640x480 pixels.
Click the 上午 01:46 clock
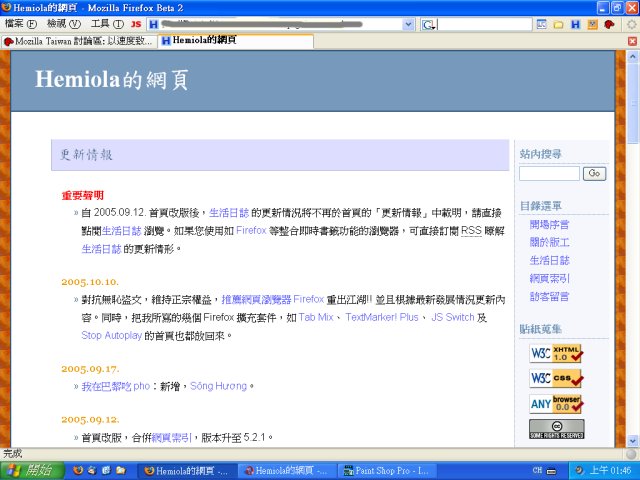coord(610,471)
